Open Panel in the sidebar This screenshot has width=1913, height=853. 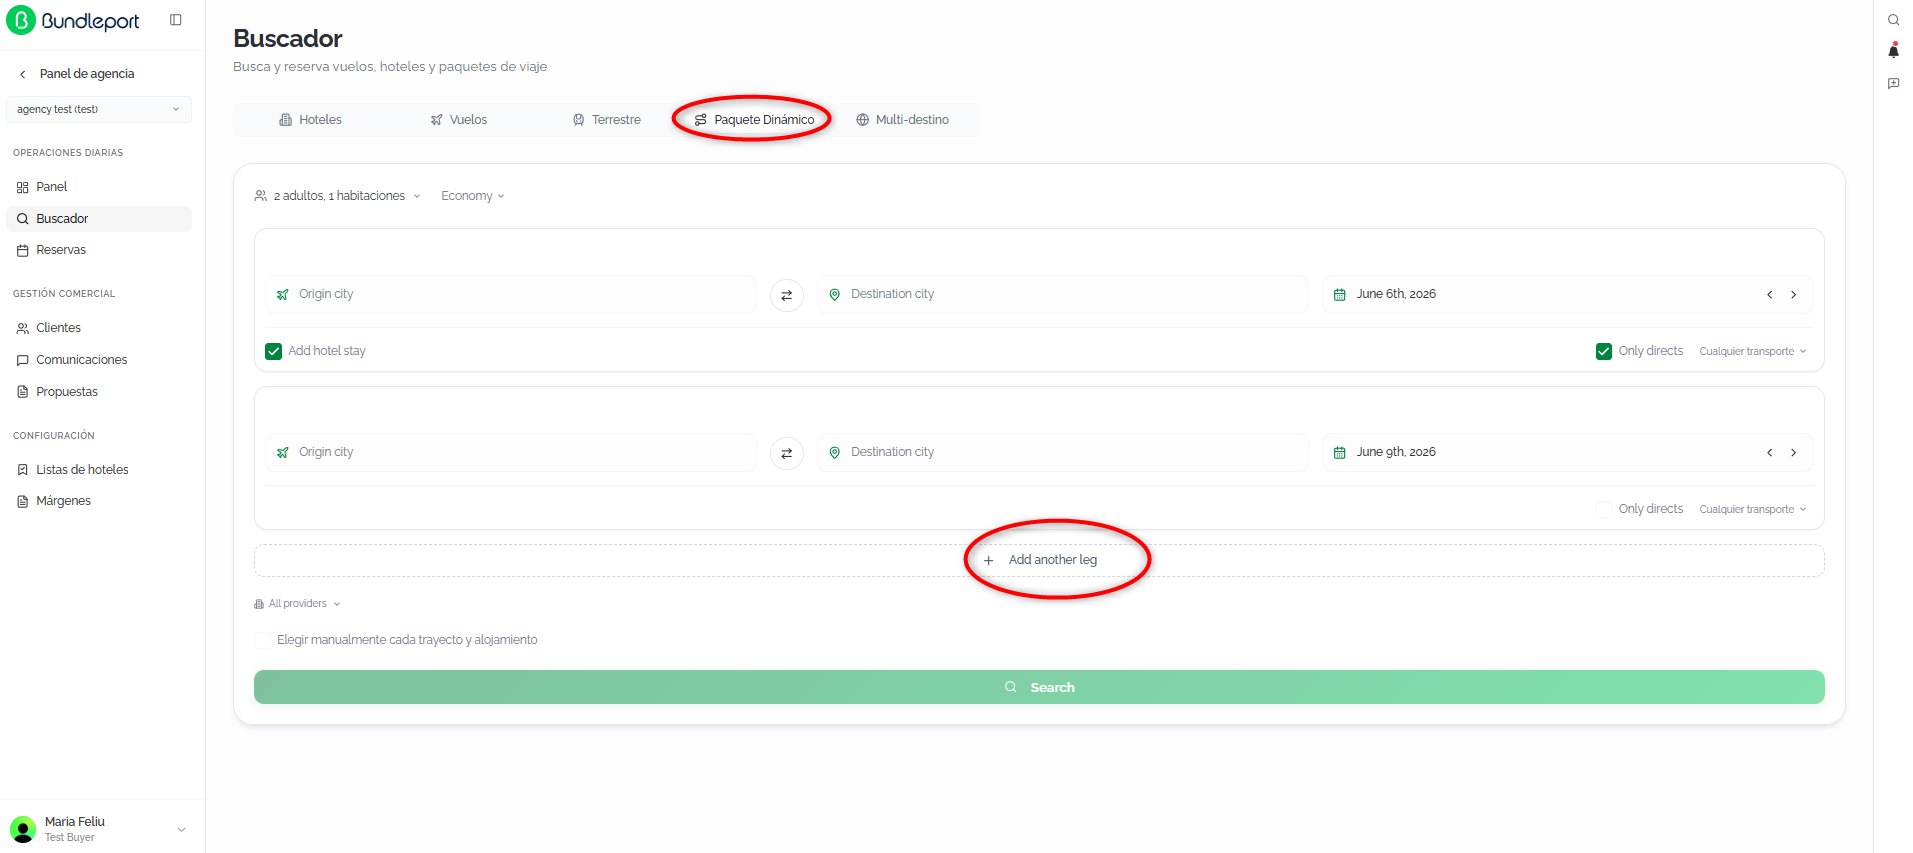[x=98, y=187]
